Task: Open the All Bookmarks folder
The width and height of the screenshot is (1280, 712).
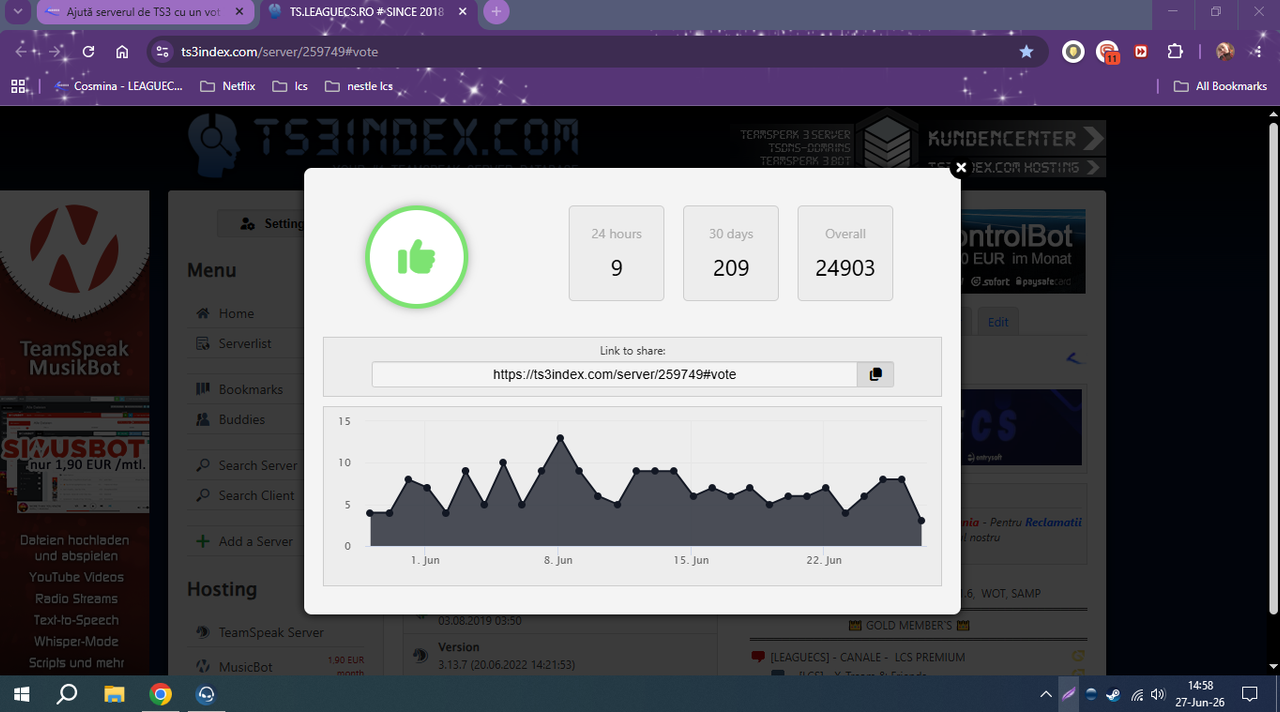Action: (1220, 86)
